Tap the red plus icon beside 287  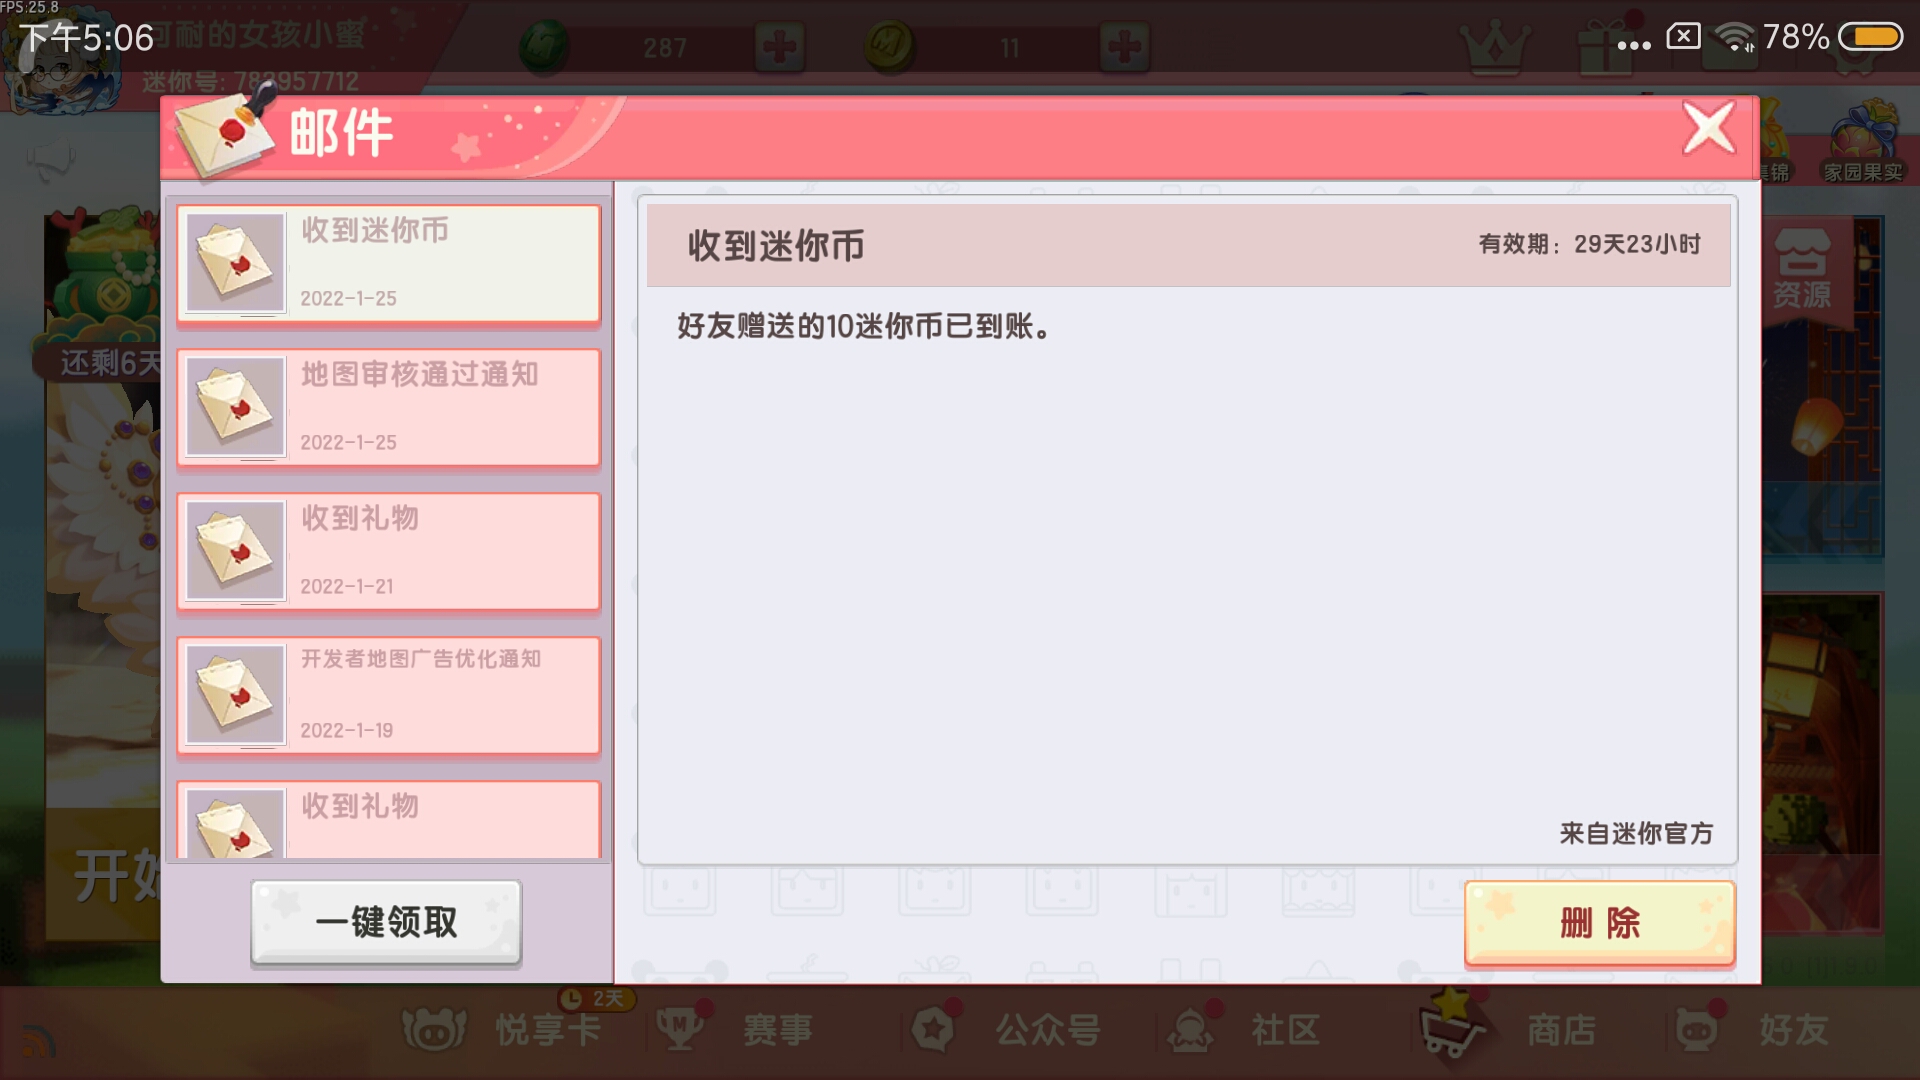coord(780,46)
